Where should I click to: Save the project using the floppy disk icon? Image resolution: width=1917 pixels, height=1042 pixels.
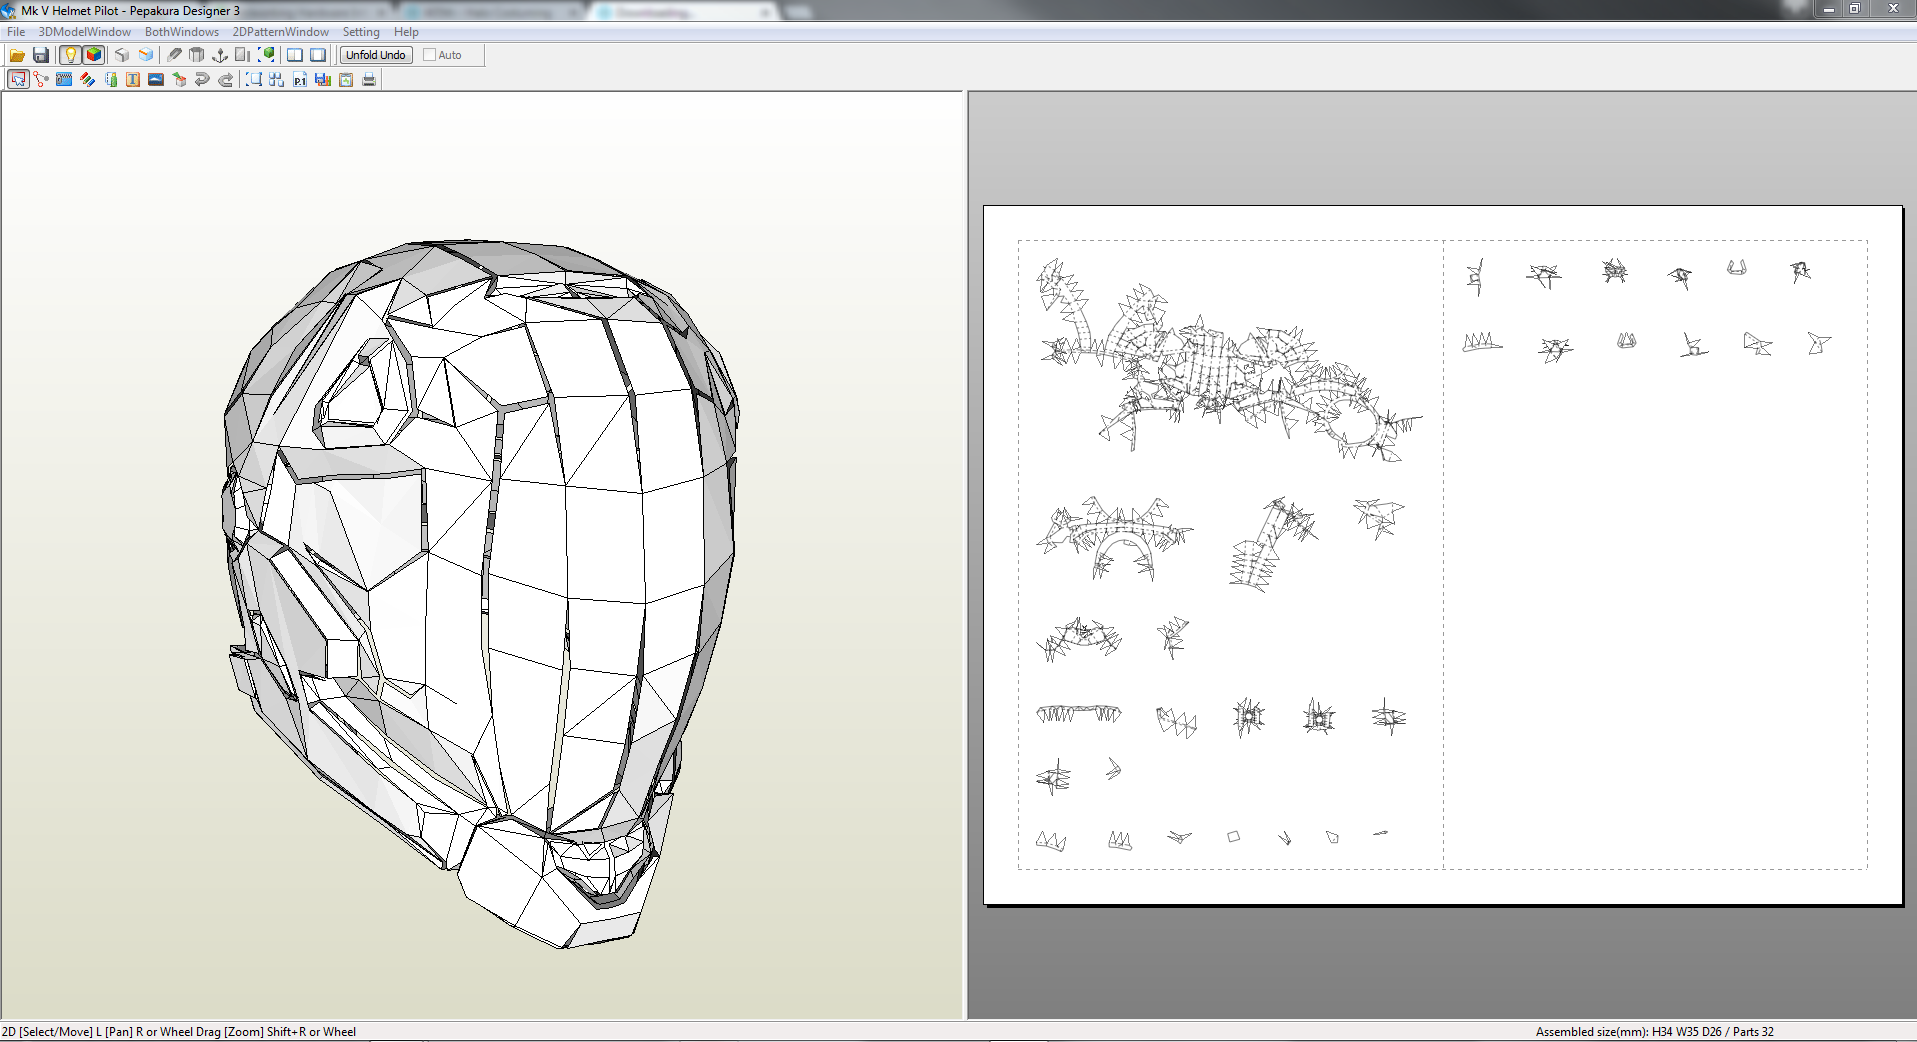click(41, 55)
